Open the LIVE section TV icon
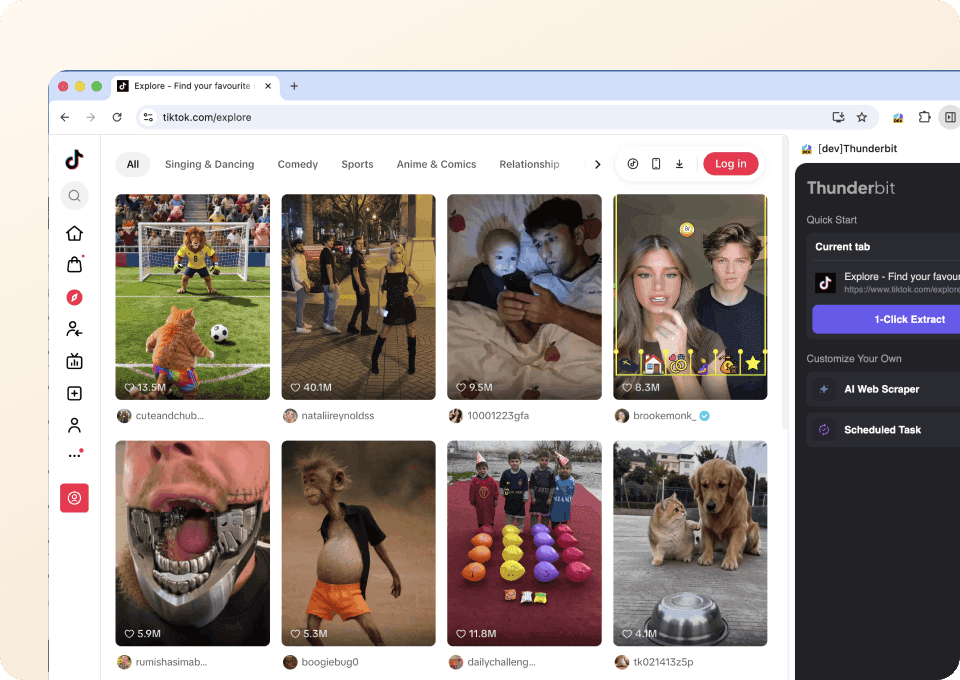This screenshot has width=960, height=680. (x=74, y=360)
